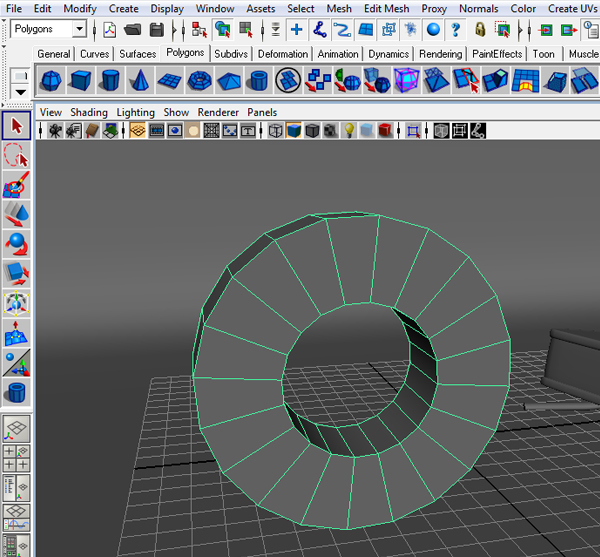The image size is (600, 557).
Task: Activate the Paint Selection tool
Action: click(x=16, y=185)
